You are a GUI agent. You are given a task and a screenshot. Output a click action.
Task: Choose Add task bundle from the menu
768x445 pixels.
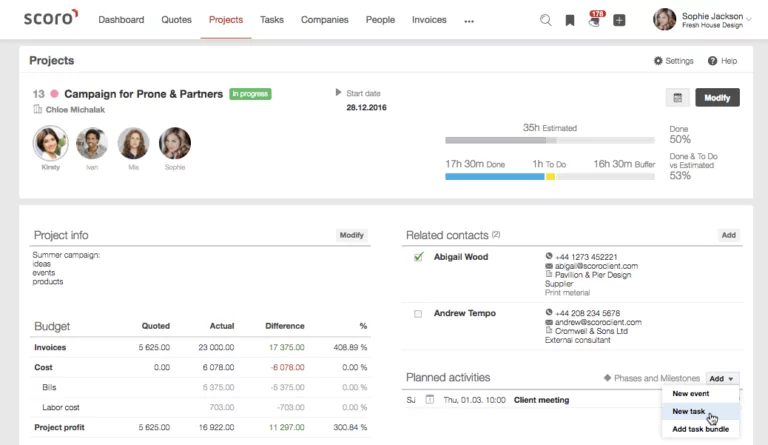(700, 429)
